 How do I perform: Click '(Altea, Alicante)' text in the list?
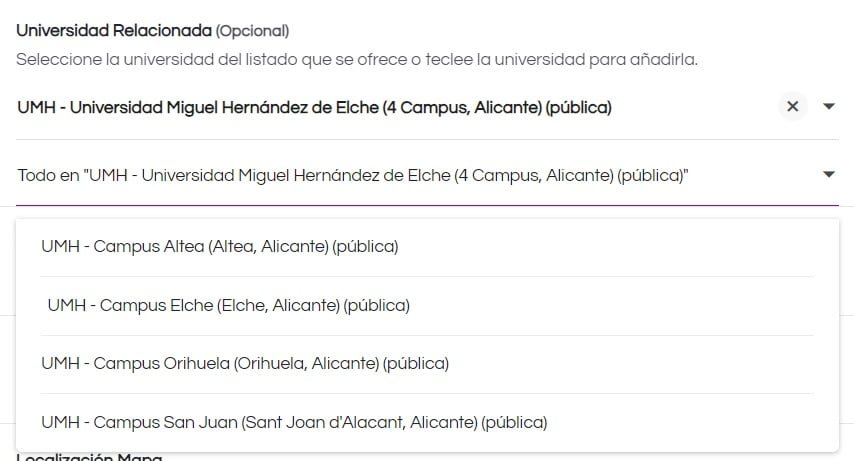click(x=269, y=246)
